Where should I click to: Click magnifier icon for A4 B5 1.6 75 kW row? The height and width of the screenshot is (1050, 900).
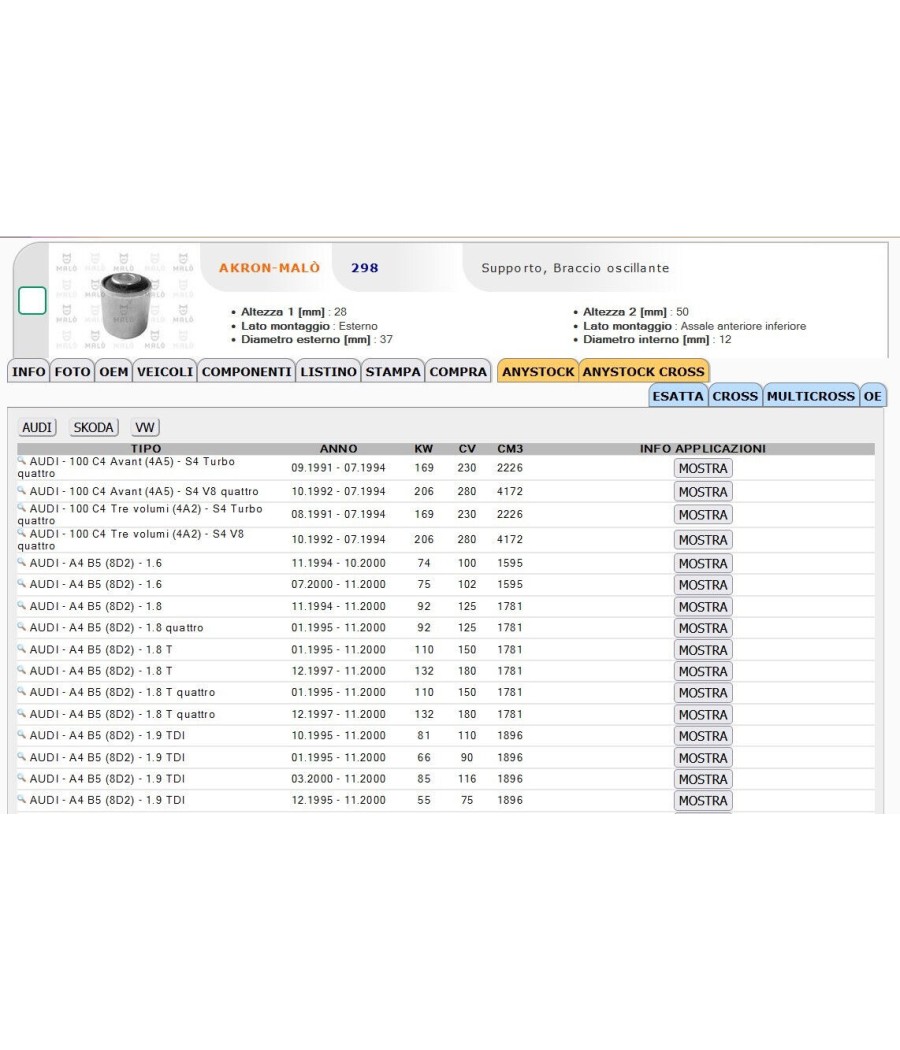coord(22,584)
